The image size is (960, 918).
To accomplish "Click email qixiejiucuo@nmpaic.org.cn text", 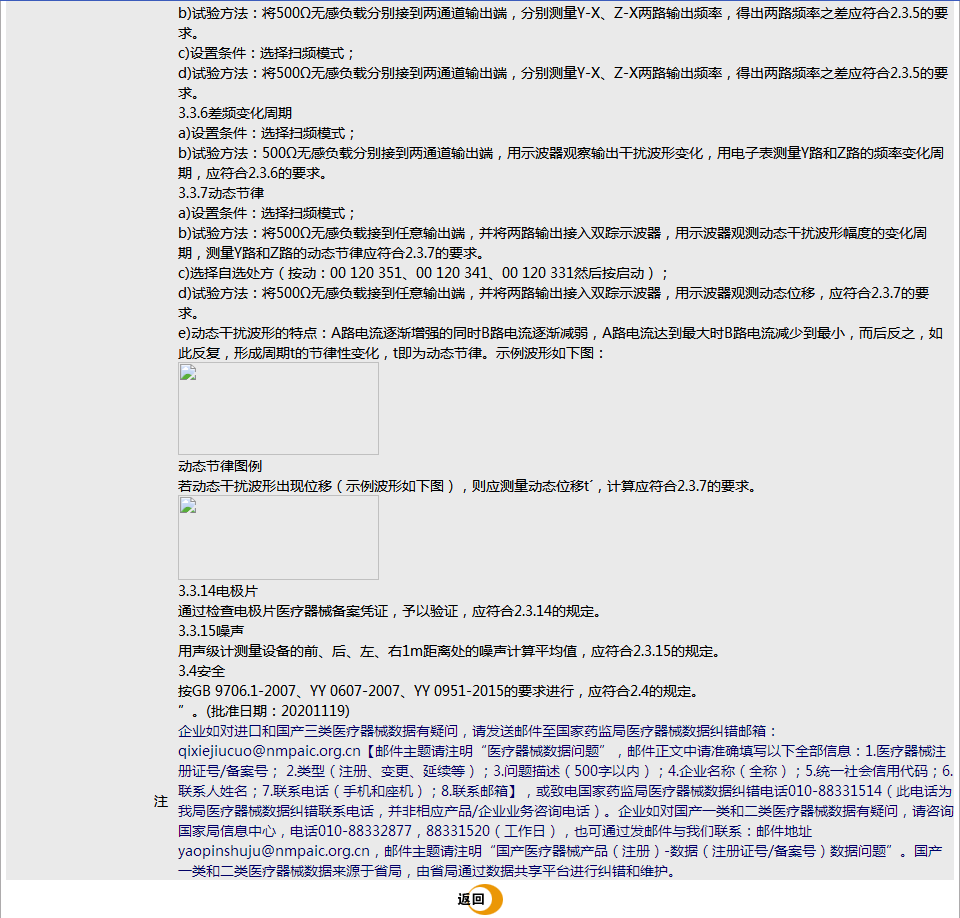I will [269, 751].
